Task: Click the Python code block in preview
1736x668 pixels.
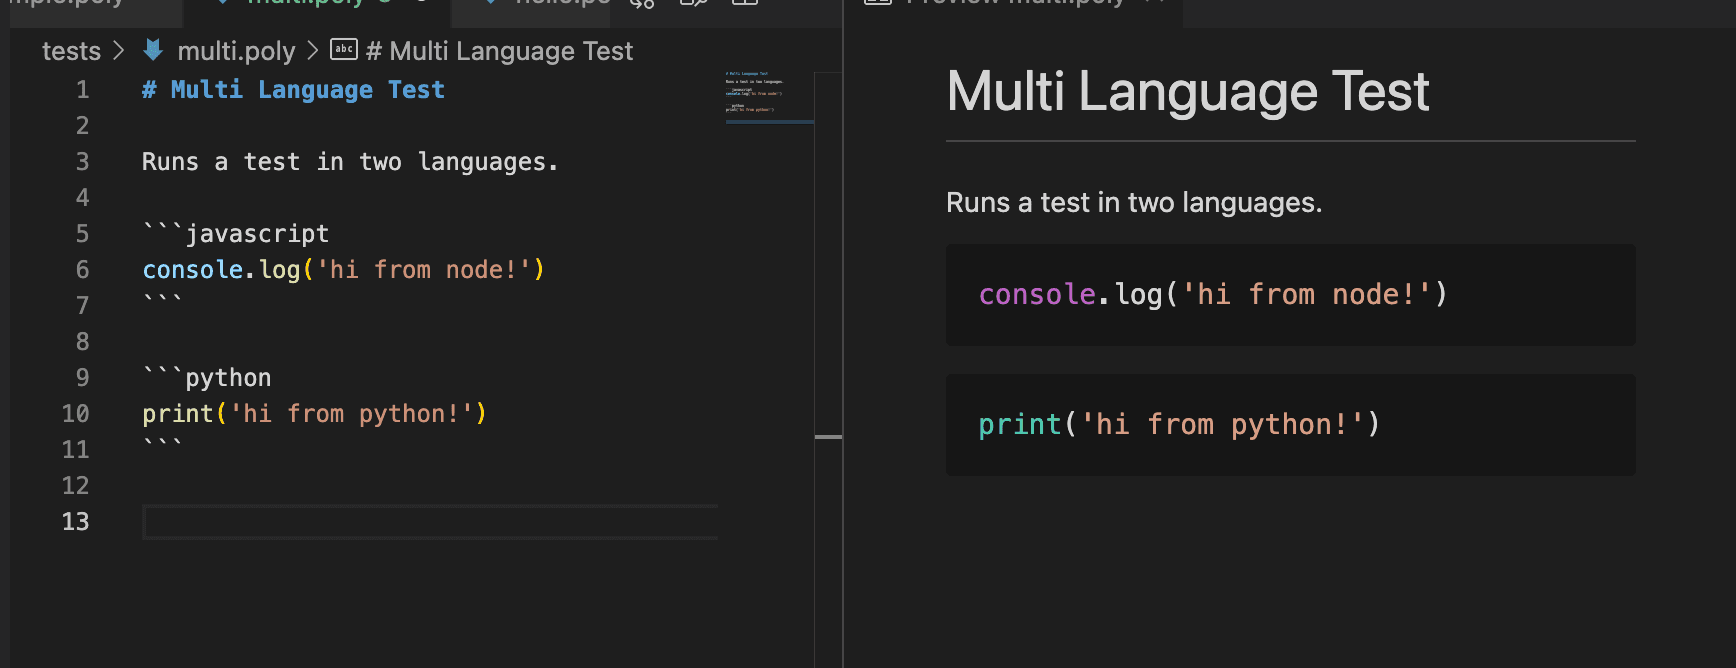Action: click(1291, 425)
